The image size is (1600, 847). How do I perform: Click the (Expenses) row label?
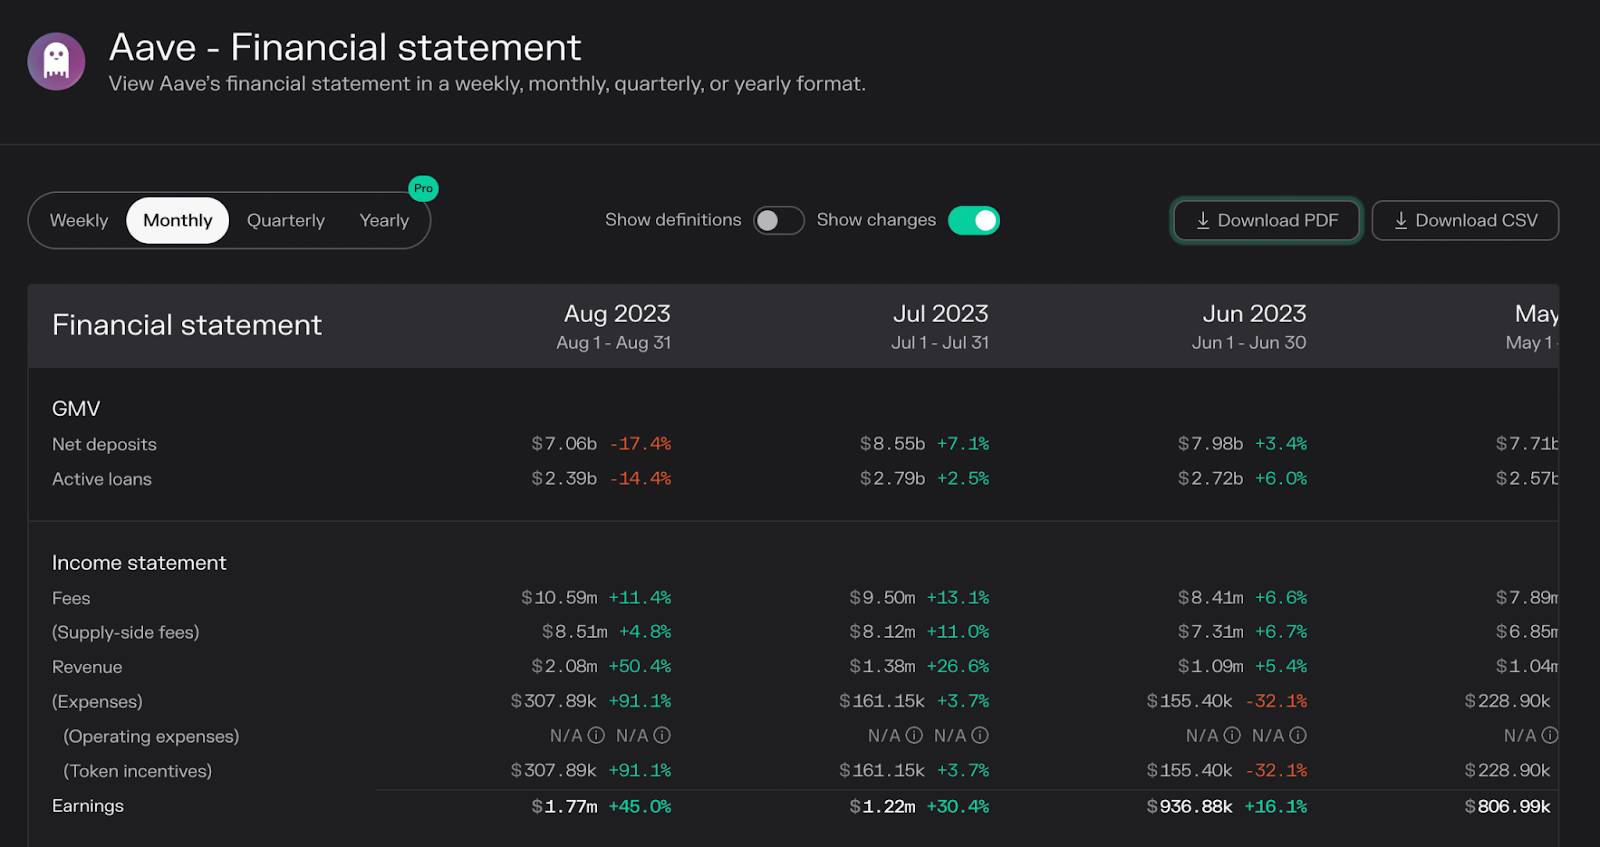click(97, 701)
